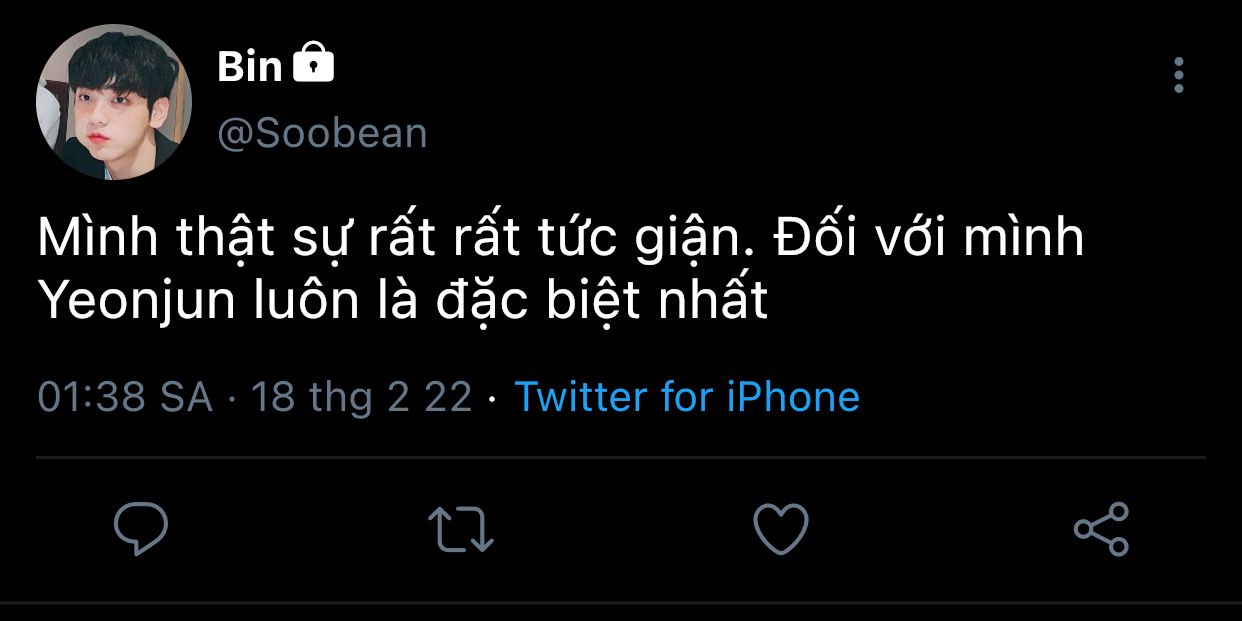Click the Twitter for iPhone link
Screen dimensions: 1242x621
coord(687,397)
